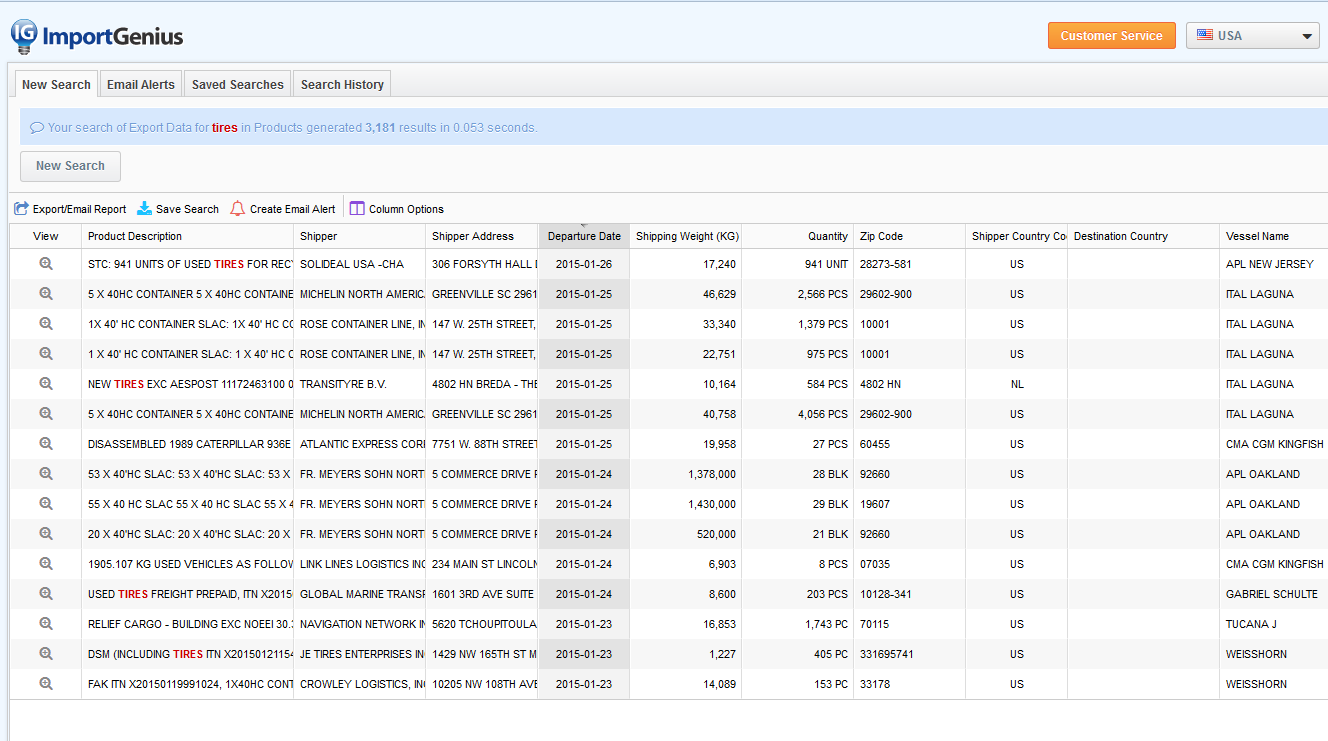Click the ImportGenius logo
Screen dimensions: 1328x741
97,37
